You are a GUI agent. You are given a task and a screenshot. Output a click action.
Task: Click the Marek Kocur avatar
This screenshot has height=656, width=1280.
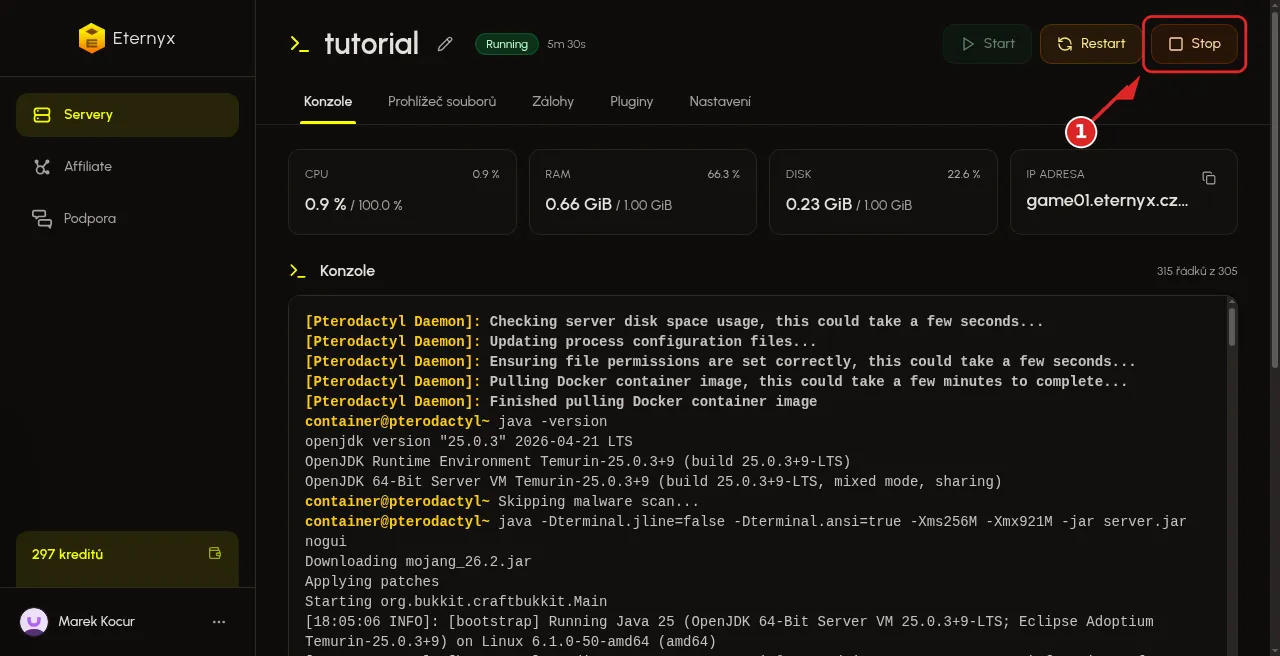tap(34, 622)
